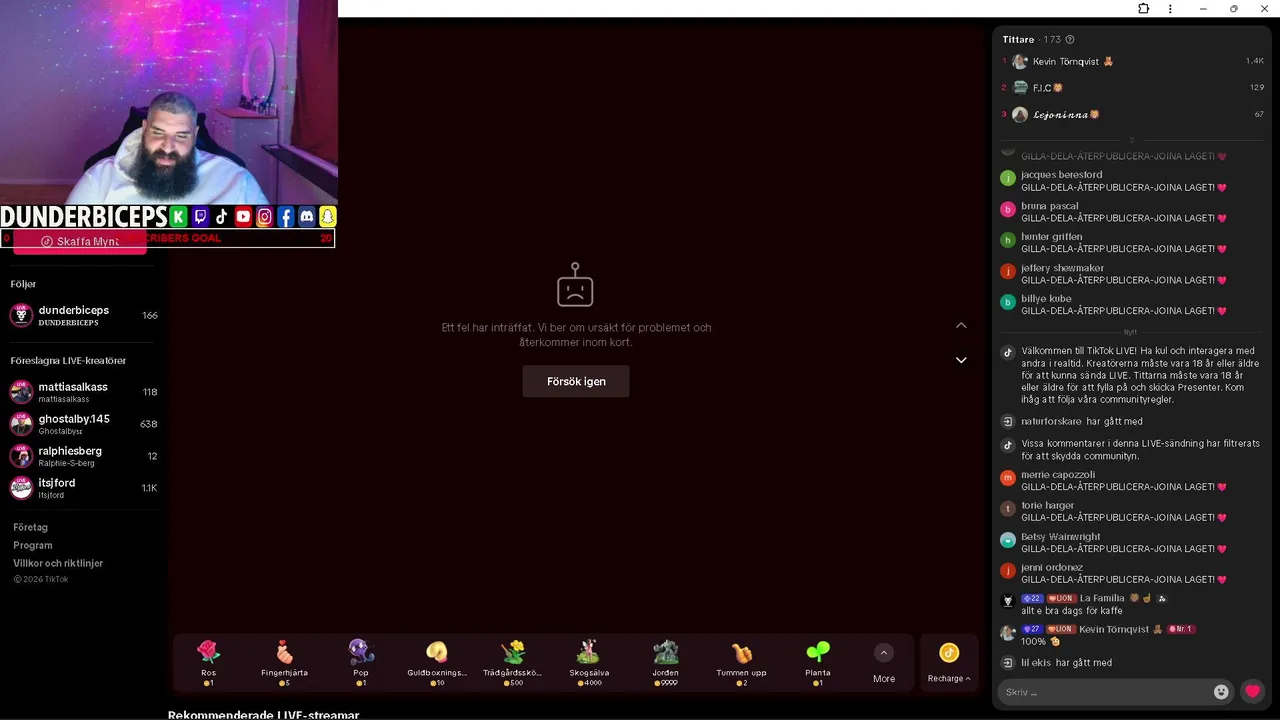Image resolution: width=1280 pixels, height=720 pixels.
Task: Open suggested creator ghostalby.145
Action: [84, 424]
